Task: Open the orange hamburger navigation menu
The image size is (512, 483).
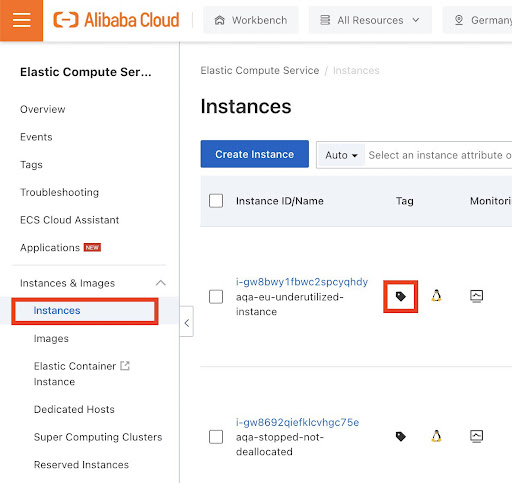Action: tap(21, 20)
